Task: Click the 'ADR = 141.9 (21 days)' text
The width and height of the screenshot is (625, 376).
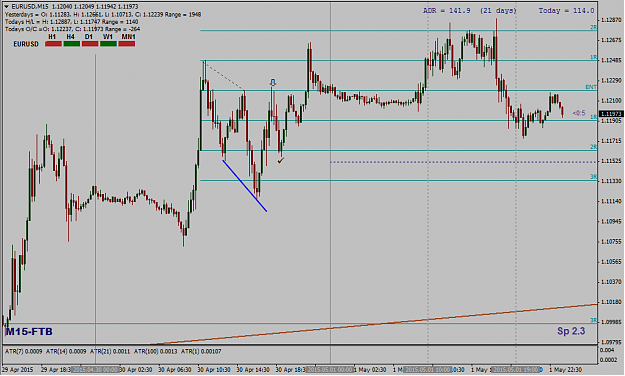Action: pos(470,11)
